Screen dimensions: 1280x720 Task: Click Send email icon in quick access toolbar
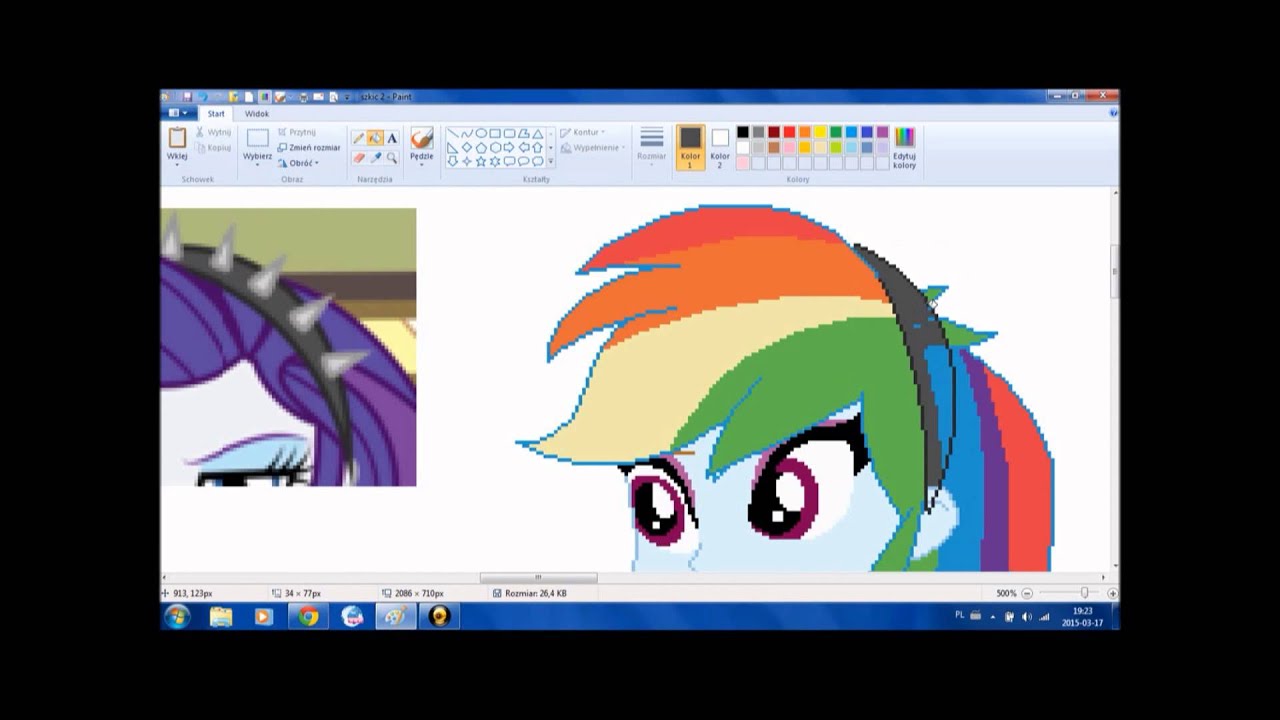pyautogui.click(x=318, y=97)
